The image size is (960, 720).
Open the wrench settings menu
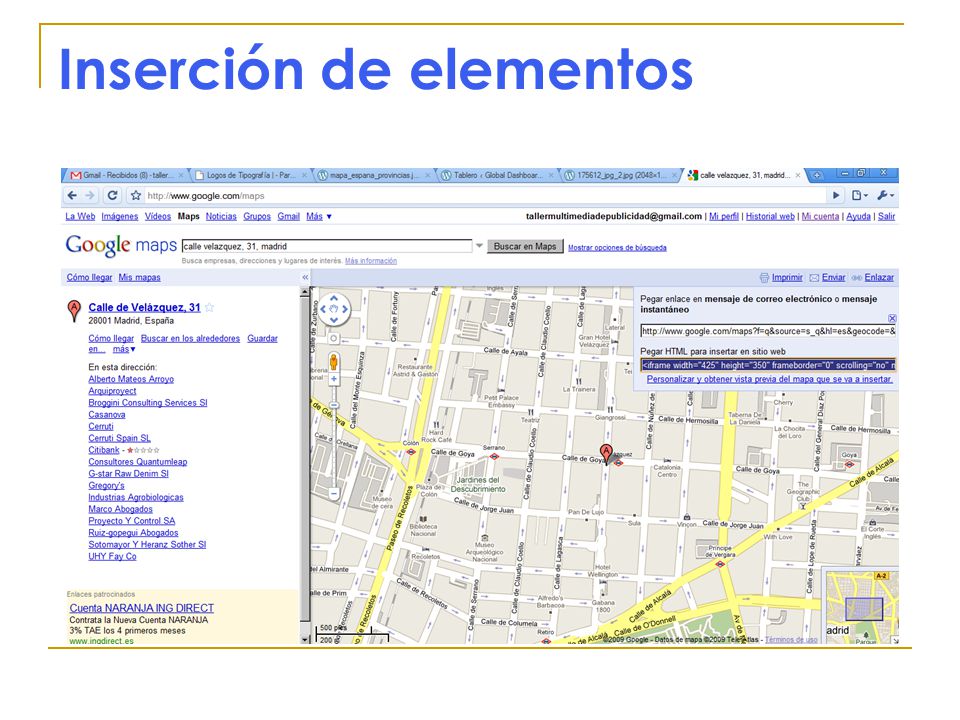tap(885, 195)
